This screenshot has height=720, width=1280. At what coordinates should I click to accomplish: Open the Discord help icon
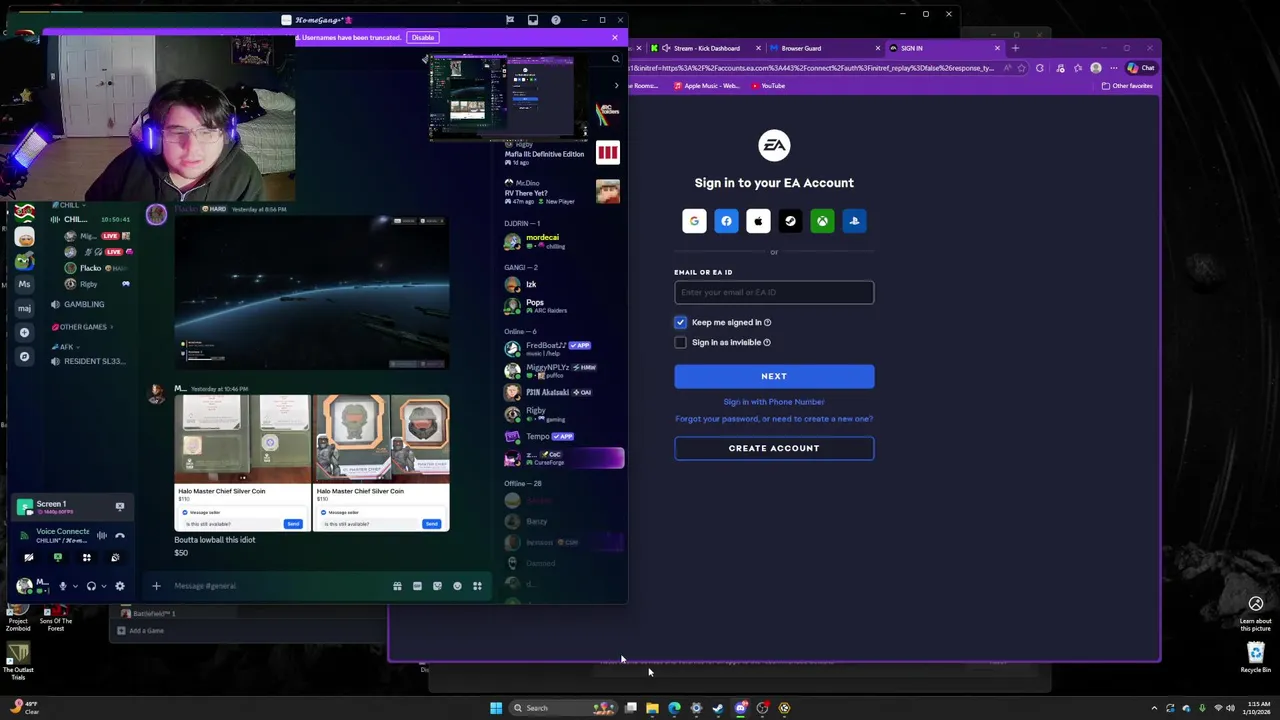pyautogui.click(x=556, y=20)
